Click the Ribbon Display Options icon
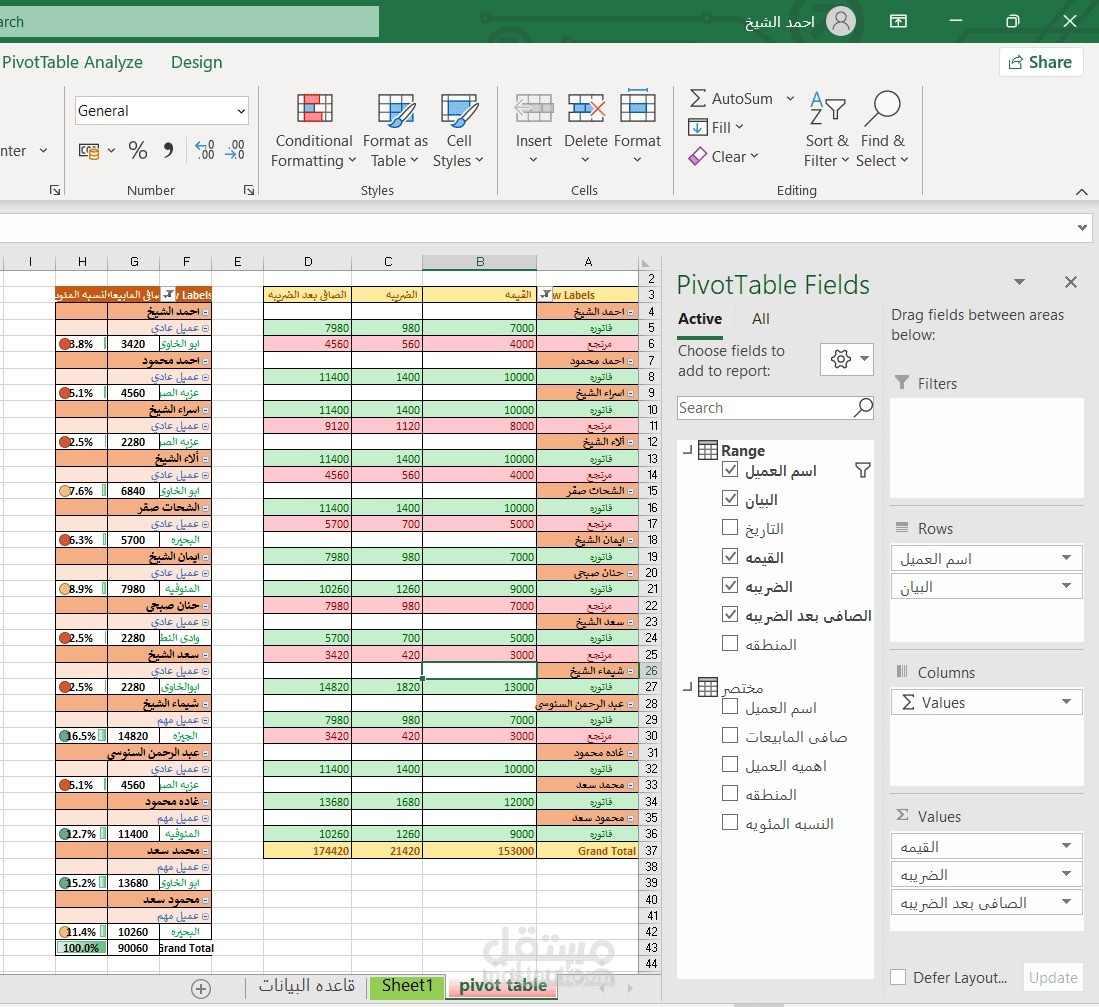Viewport: 1099px width, 1007px height. pos(898,21)
